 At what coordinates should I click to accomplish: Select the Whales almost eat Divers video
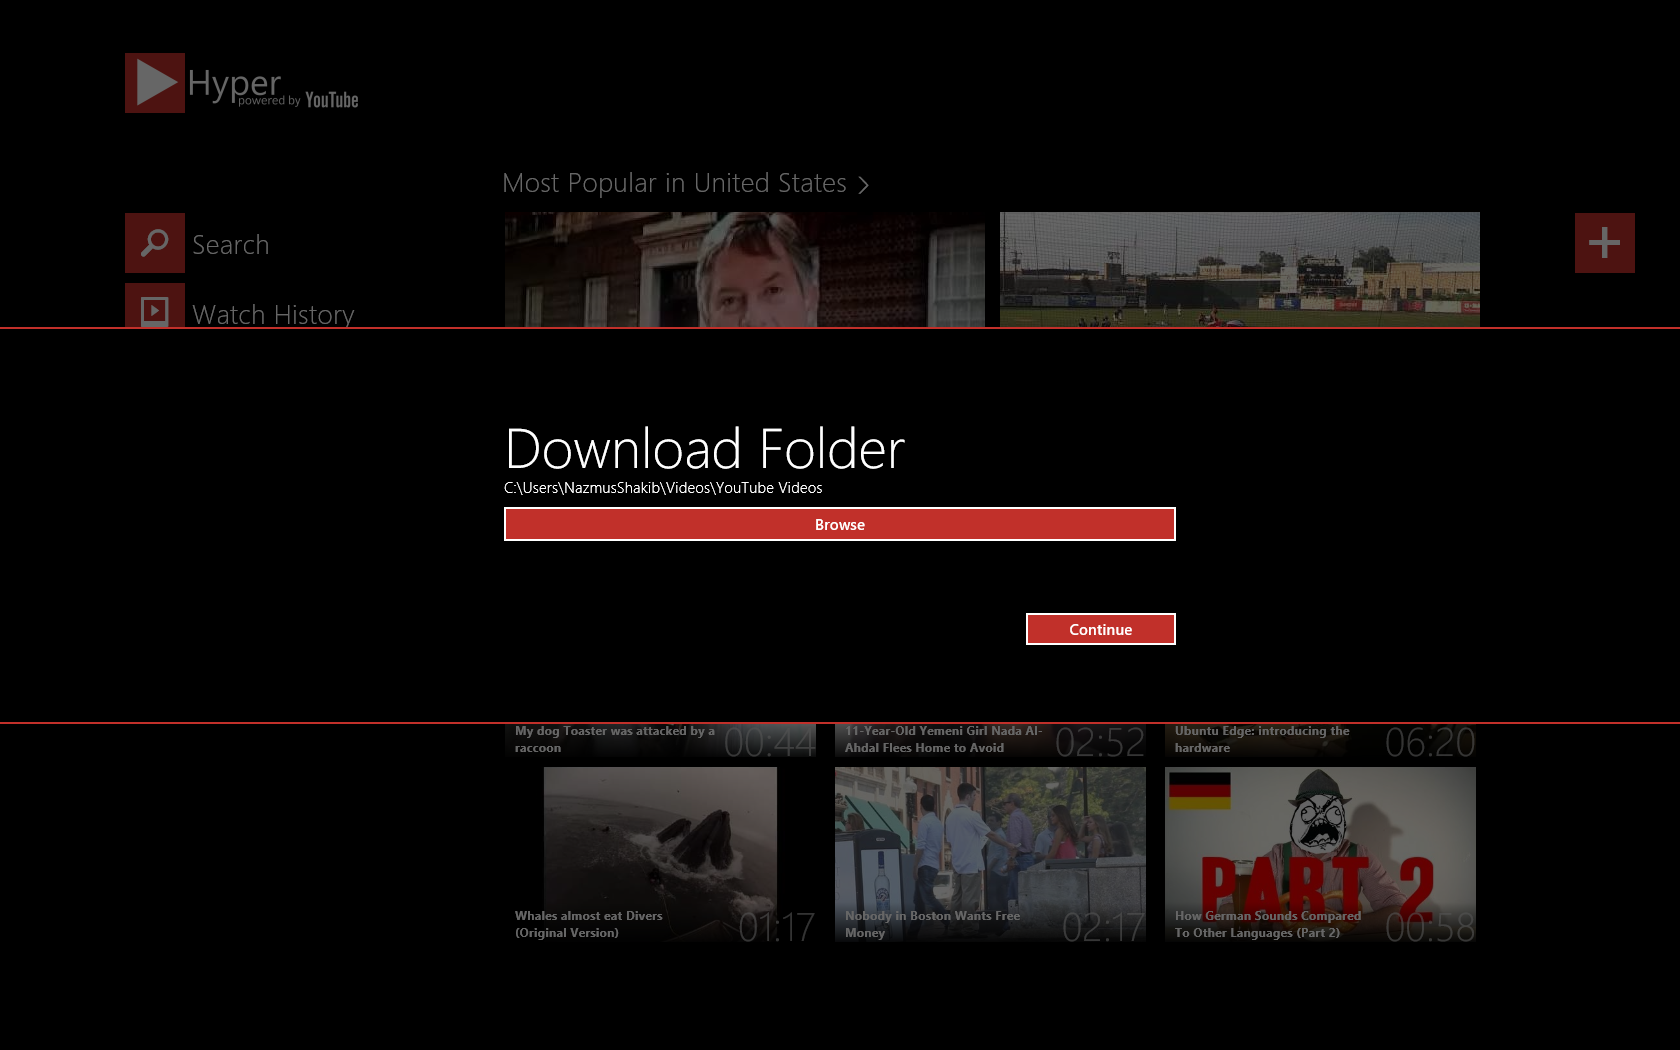[x=660, y=854]
